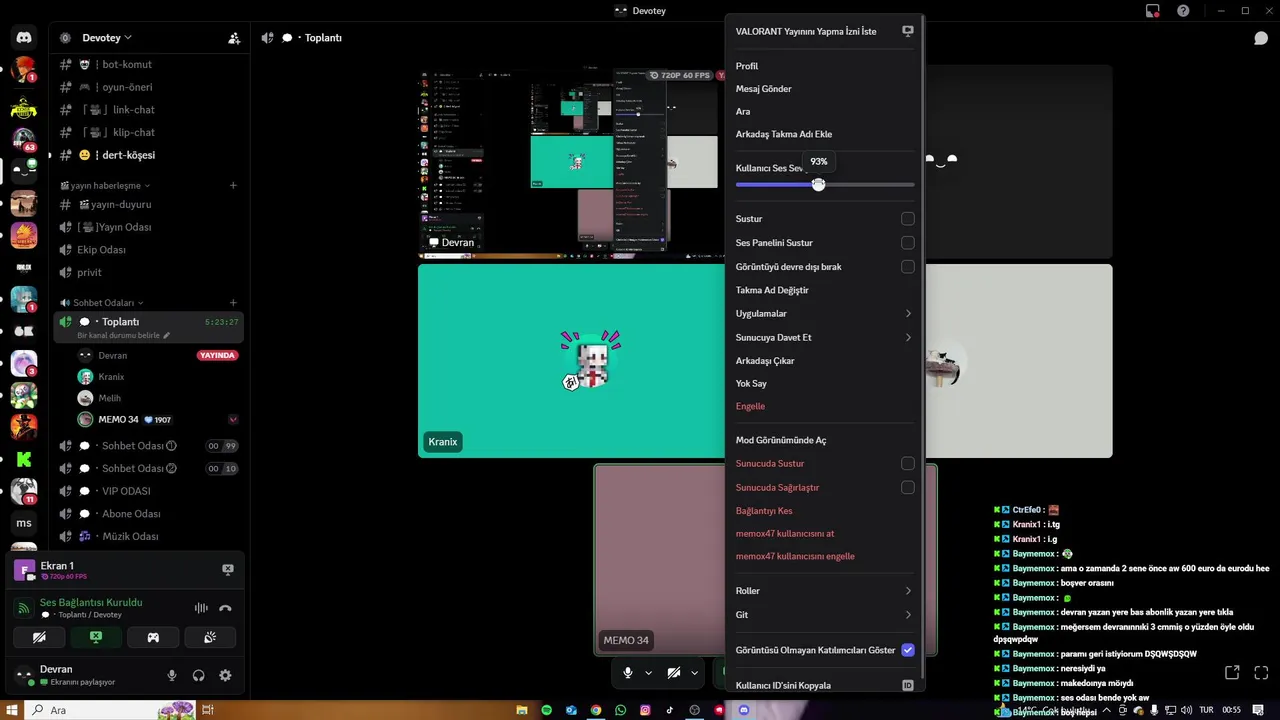
Task: Click the Windows Start button
Action: [x=12, y=710]
